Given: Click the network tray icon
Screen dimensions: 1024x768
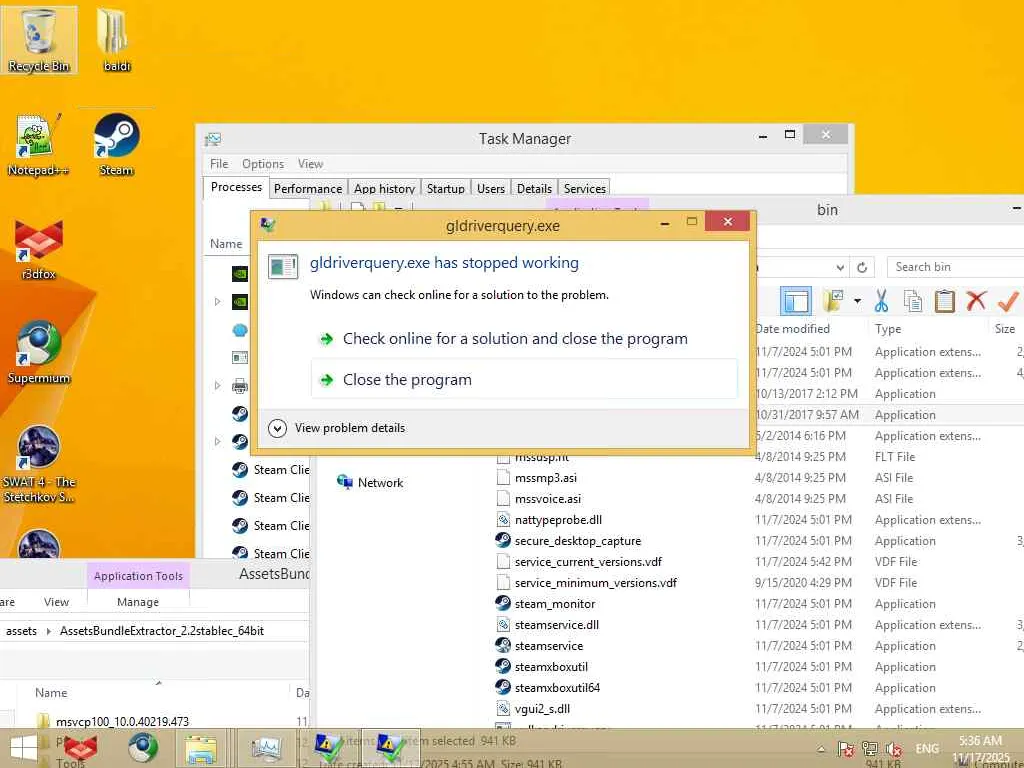Looking at the screenshot, I should point(869,749).
